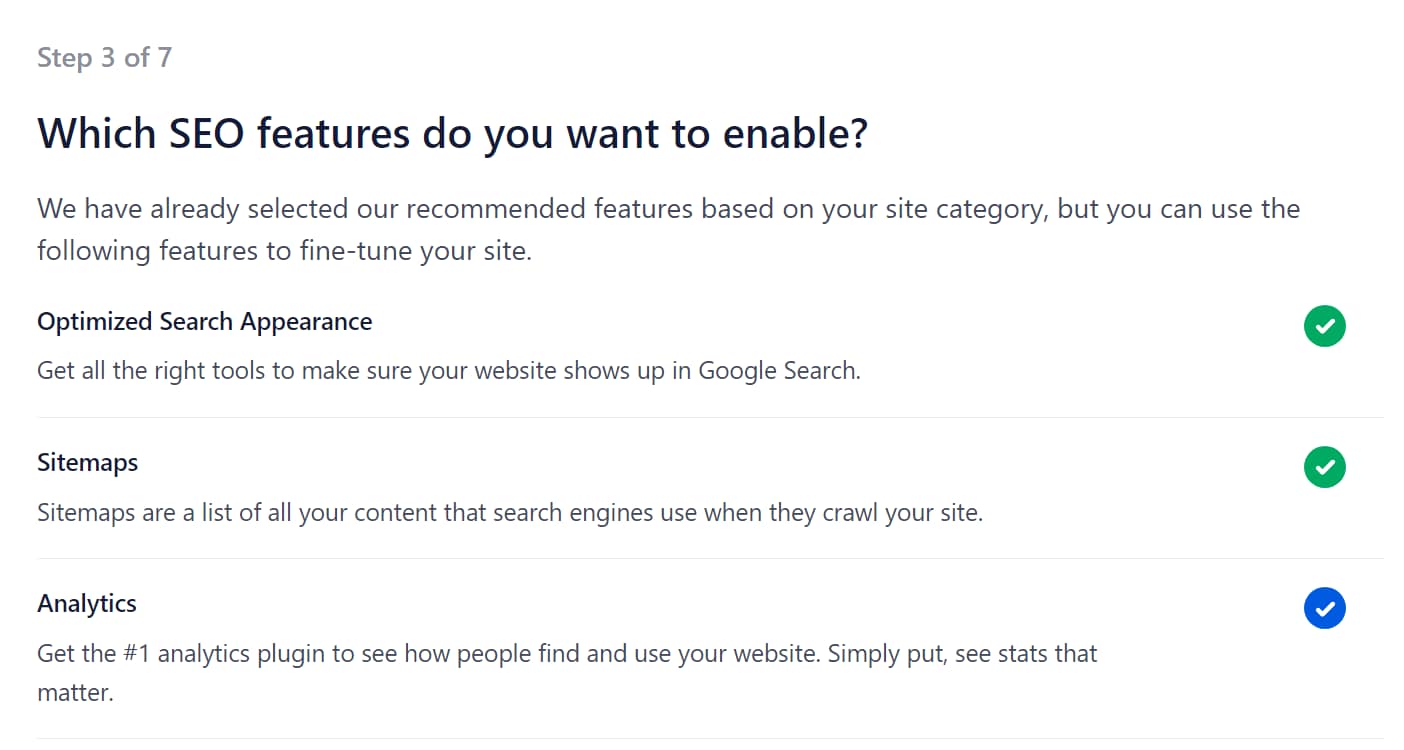Viewport: 1404px width, 750px height.
Task: Click the words "Google Search" in description
Action: tap(776, 371)
